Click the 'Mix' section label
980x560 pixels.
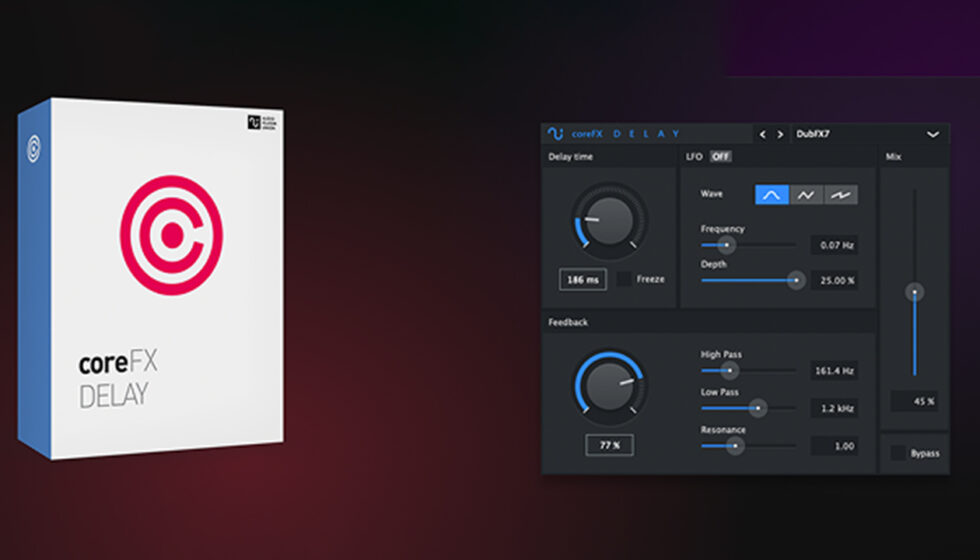click(894, 157)
